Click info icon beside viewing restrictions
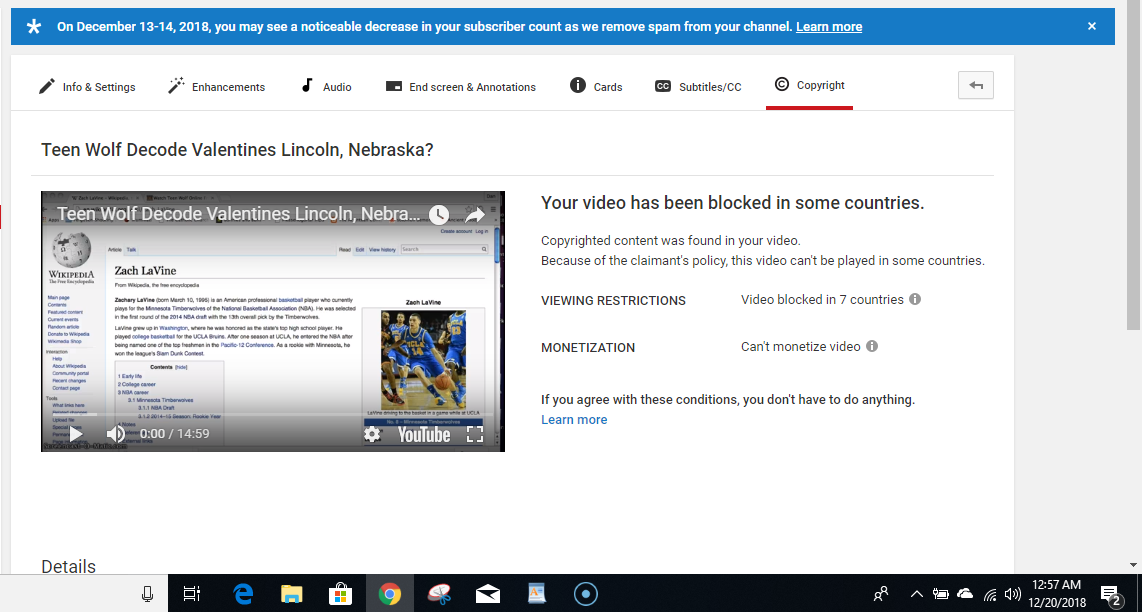 (x=915, y=299)
